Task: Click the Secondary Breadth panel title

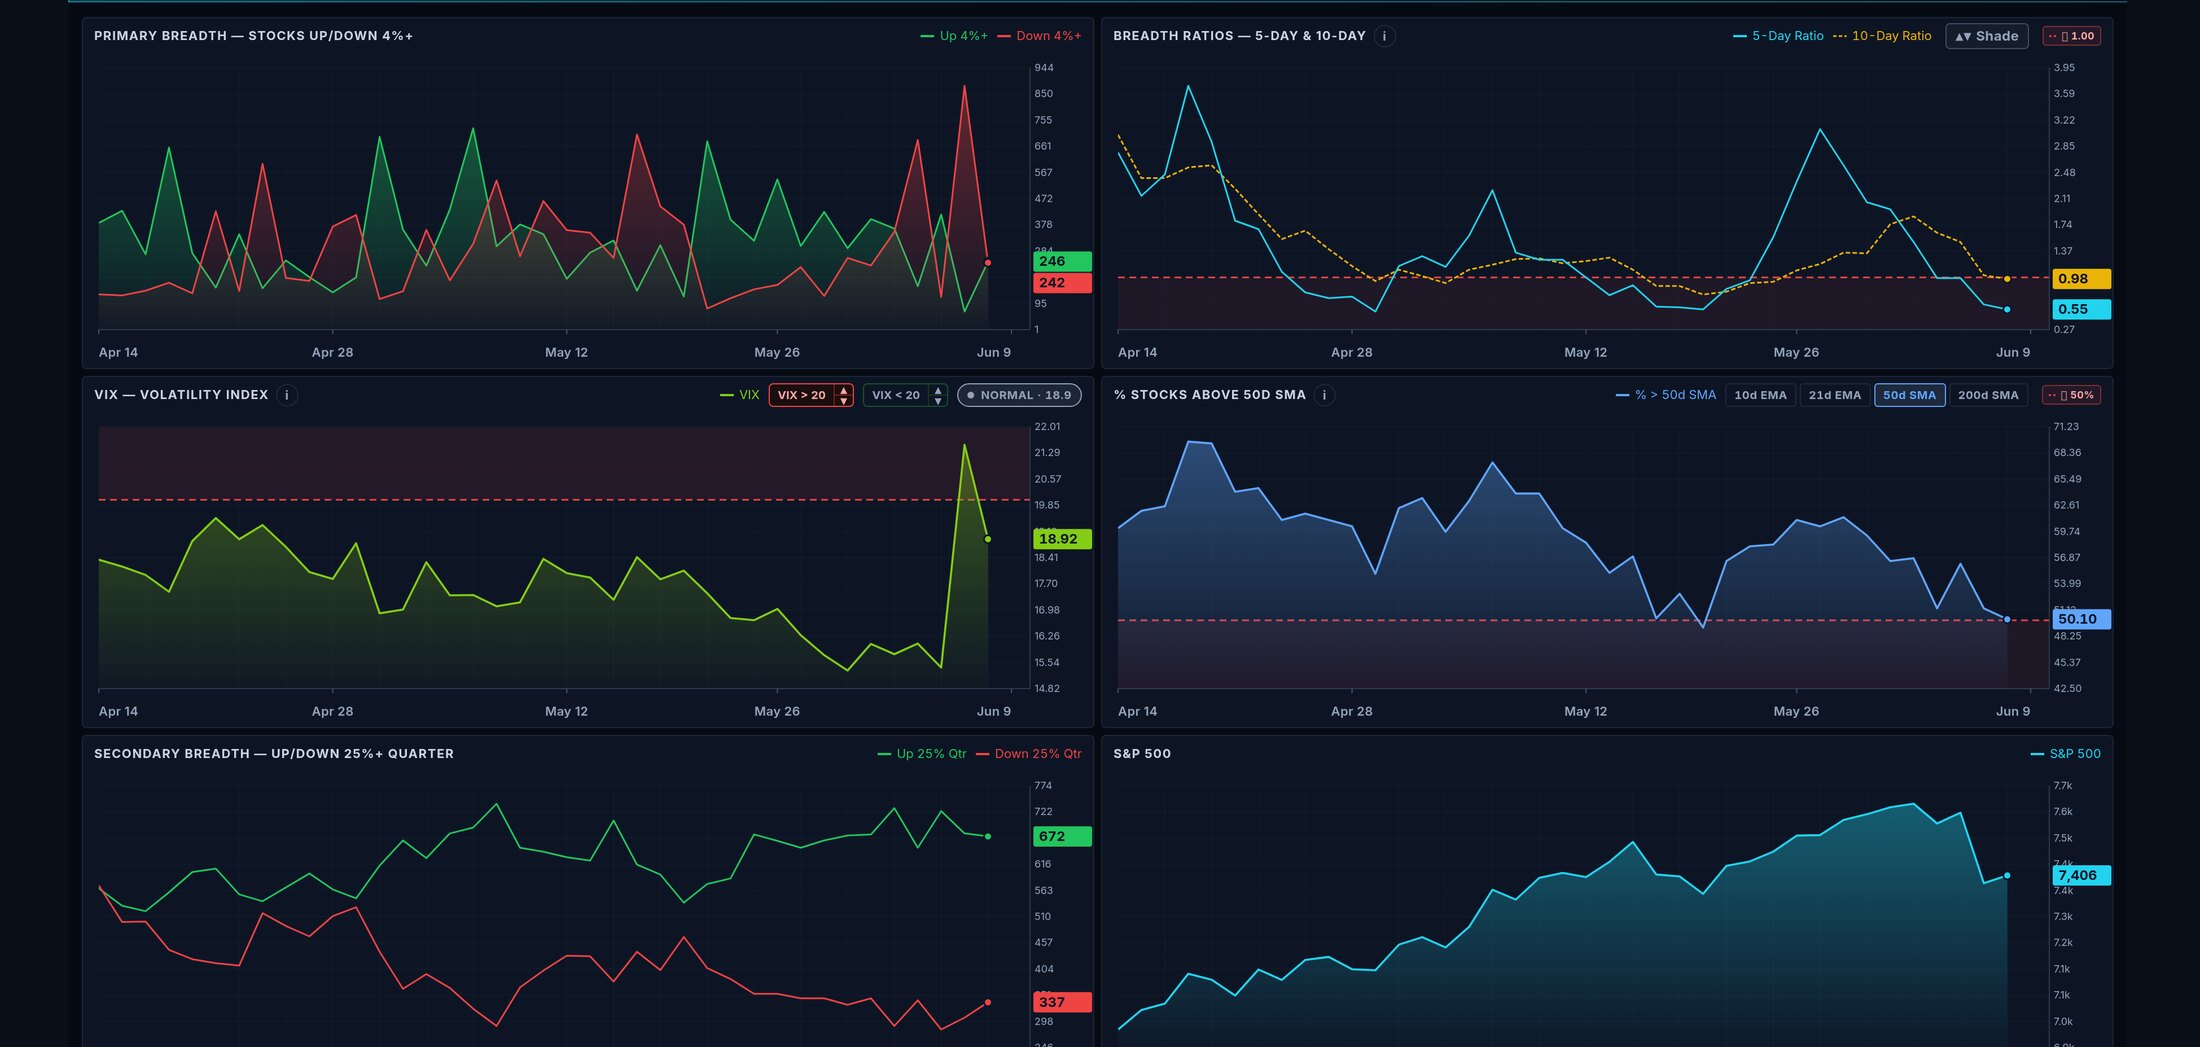Action: (274, 754)
